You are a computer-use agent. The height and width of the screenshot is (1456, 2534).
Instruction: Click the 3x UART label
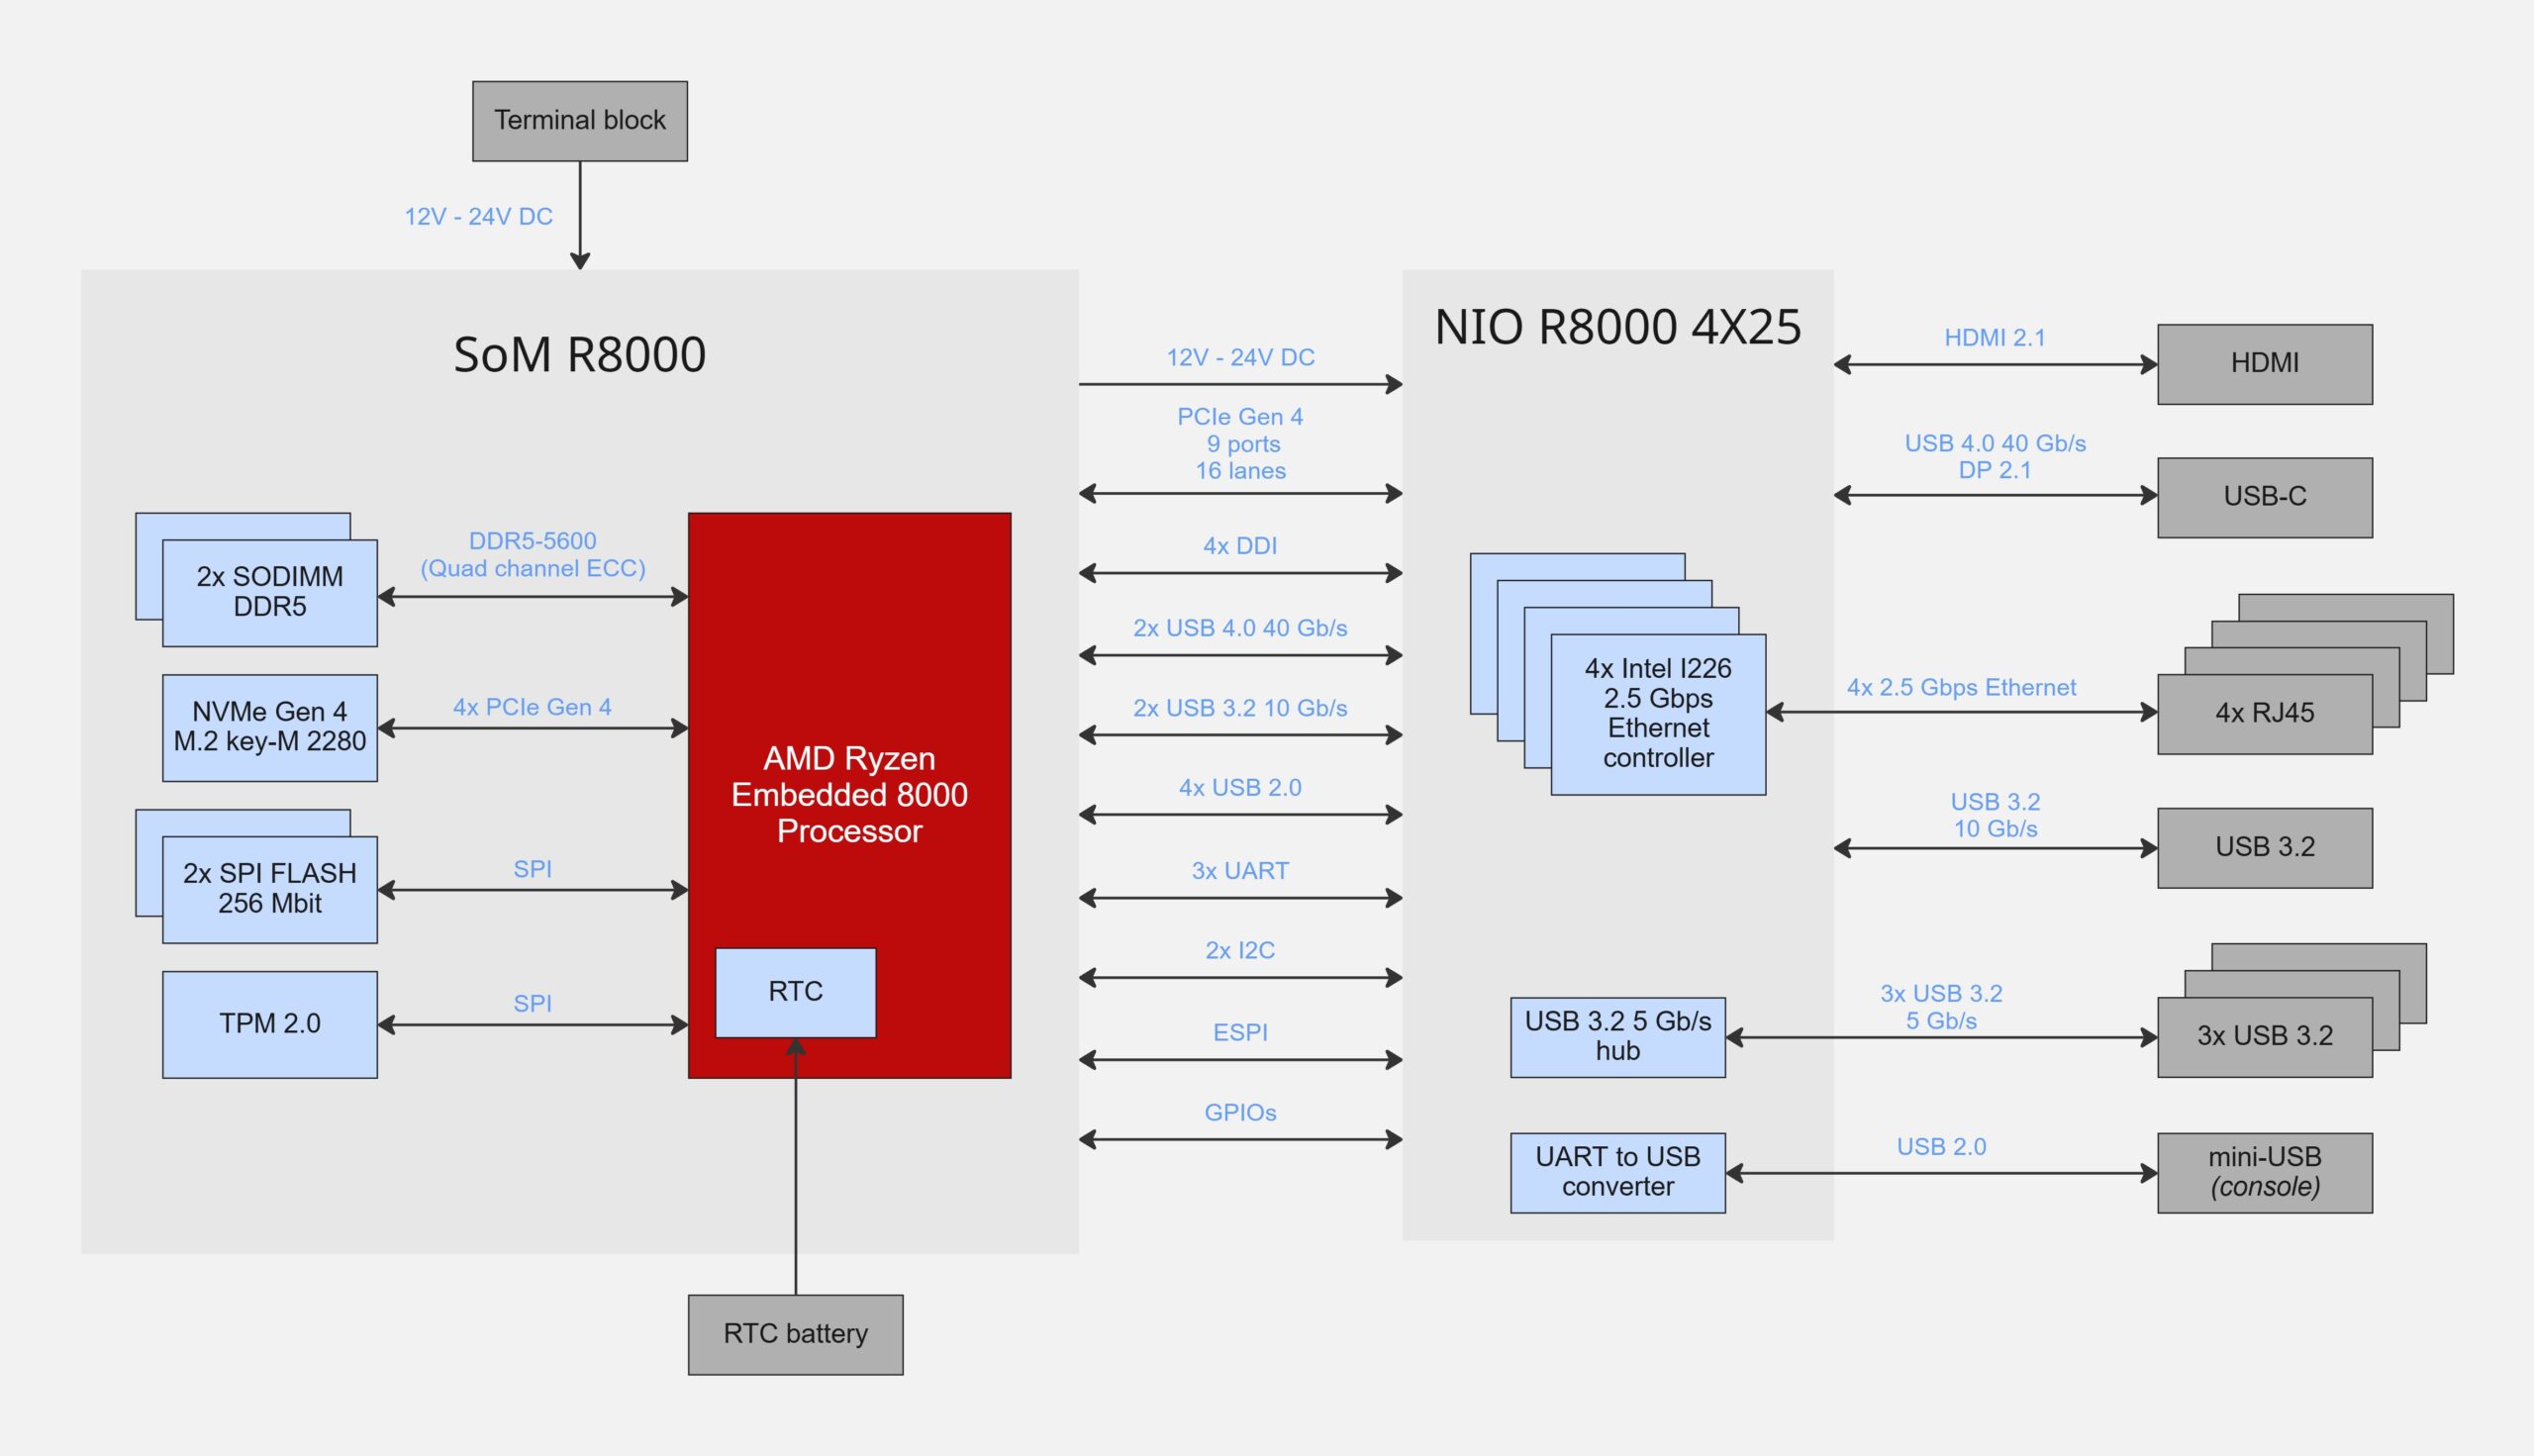(1240, 871)
